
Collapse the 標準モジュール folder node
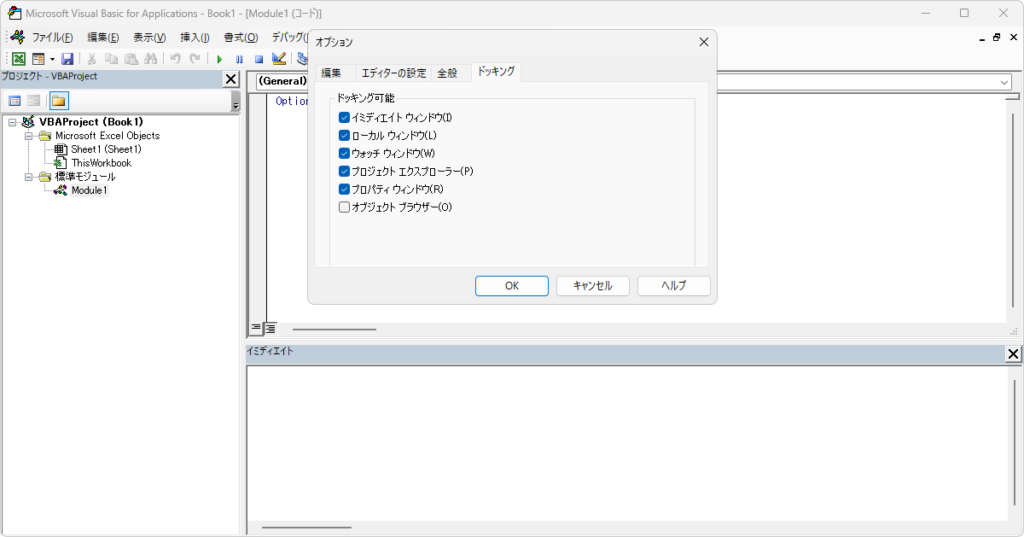click(x=29, y=177)
